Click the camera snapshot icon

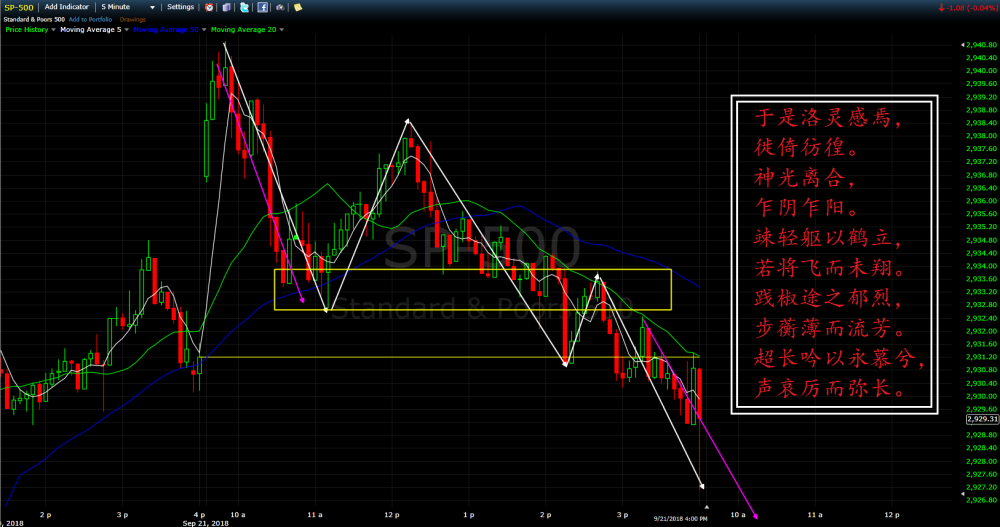click(281, 7)
